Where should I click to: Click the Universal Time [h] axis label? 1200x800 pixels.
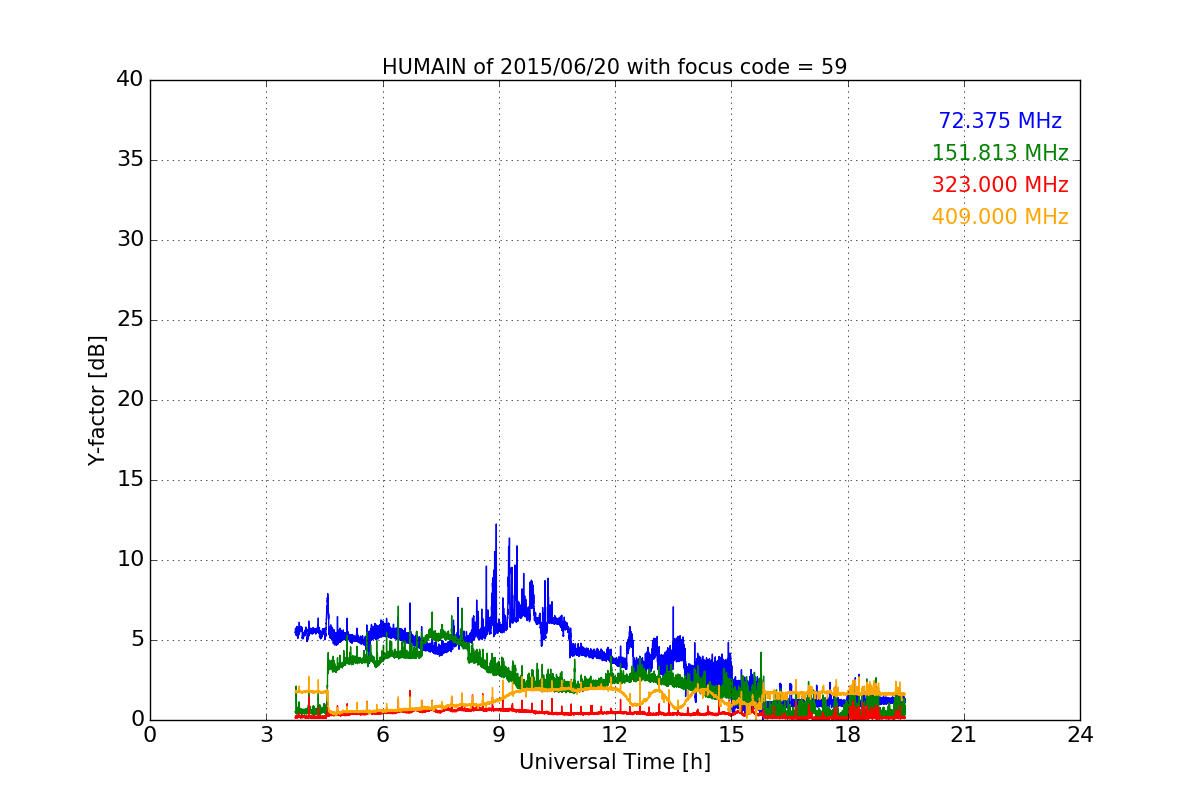click(x=615, y=762)
